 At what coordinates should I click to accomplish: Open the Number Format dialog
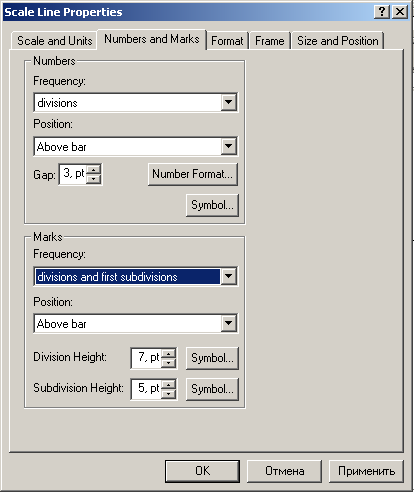193,174
